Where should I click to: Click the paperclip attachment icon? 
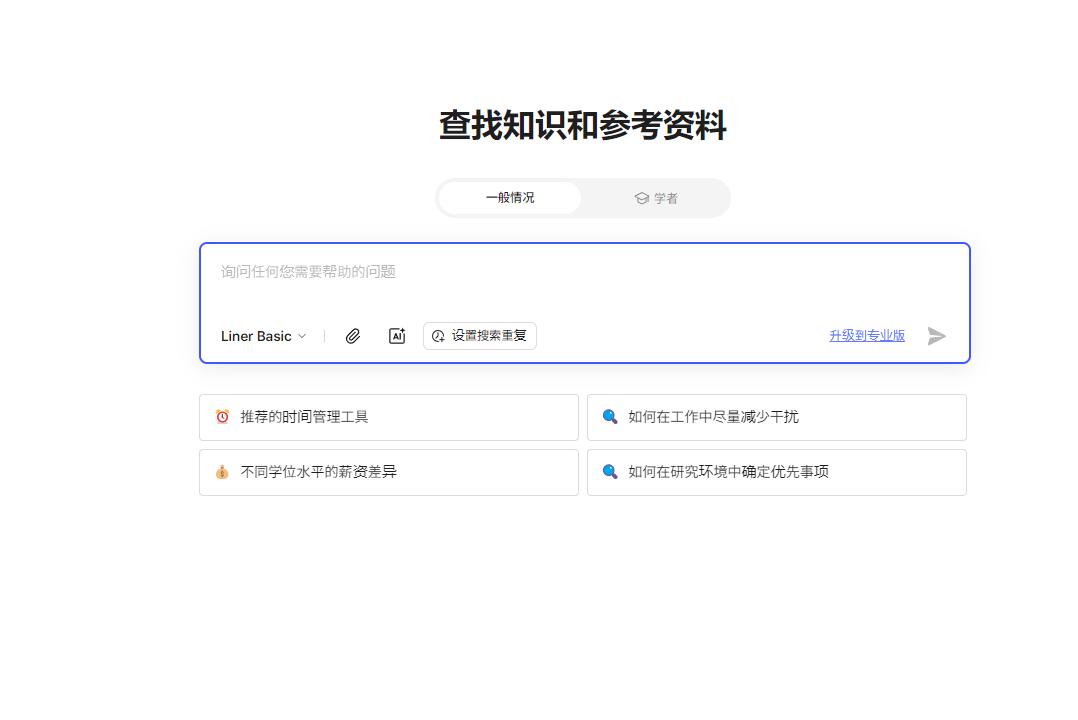(352, 336)
